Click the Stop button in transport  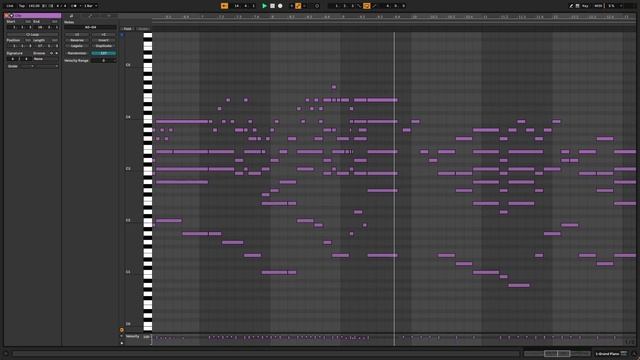pos(272,6)
